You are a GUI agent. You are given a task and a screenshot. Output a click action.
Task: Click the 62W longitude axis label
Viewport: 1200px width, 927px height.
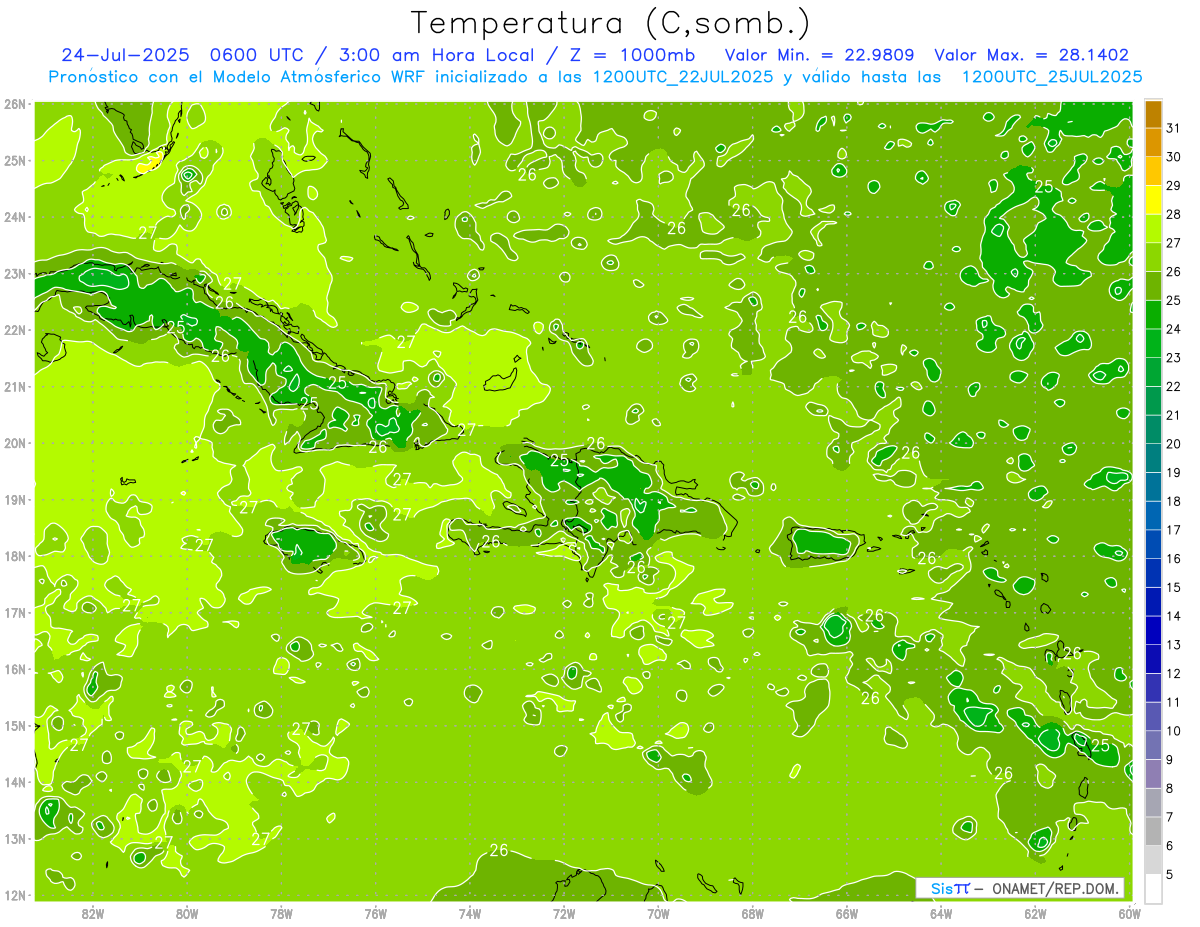(x=1035, y=913)
